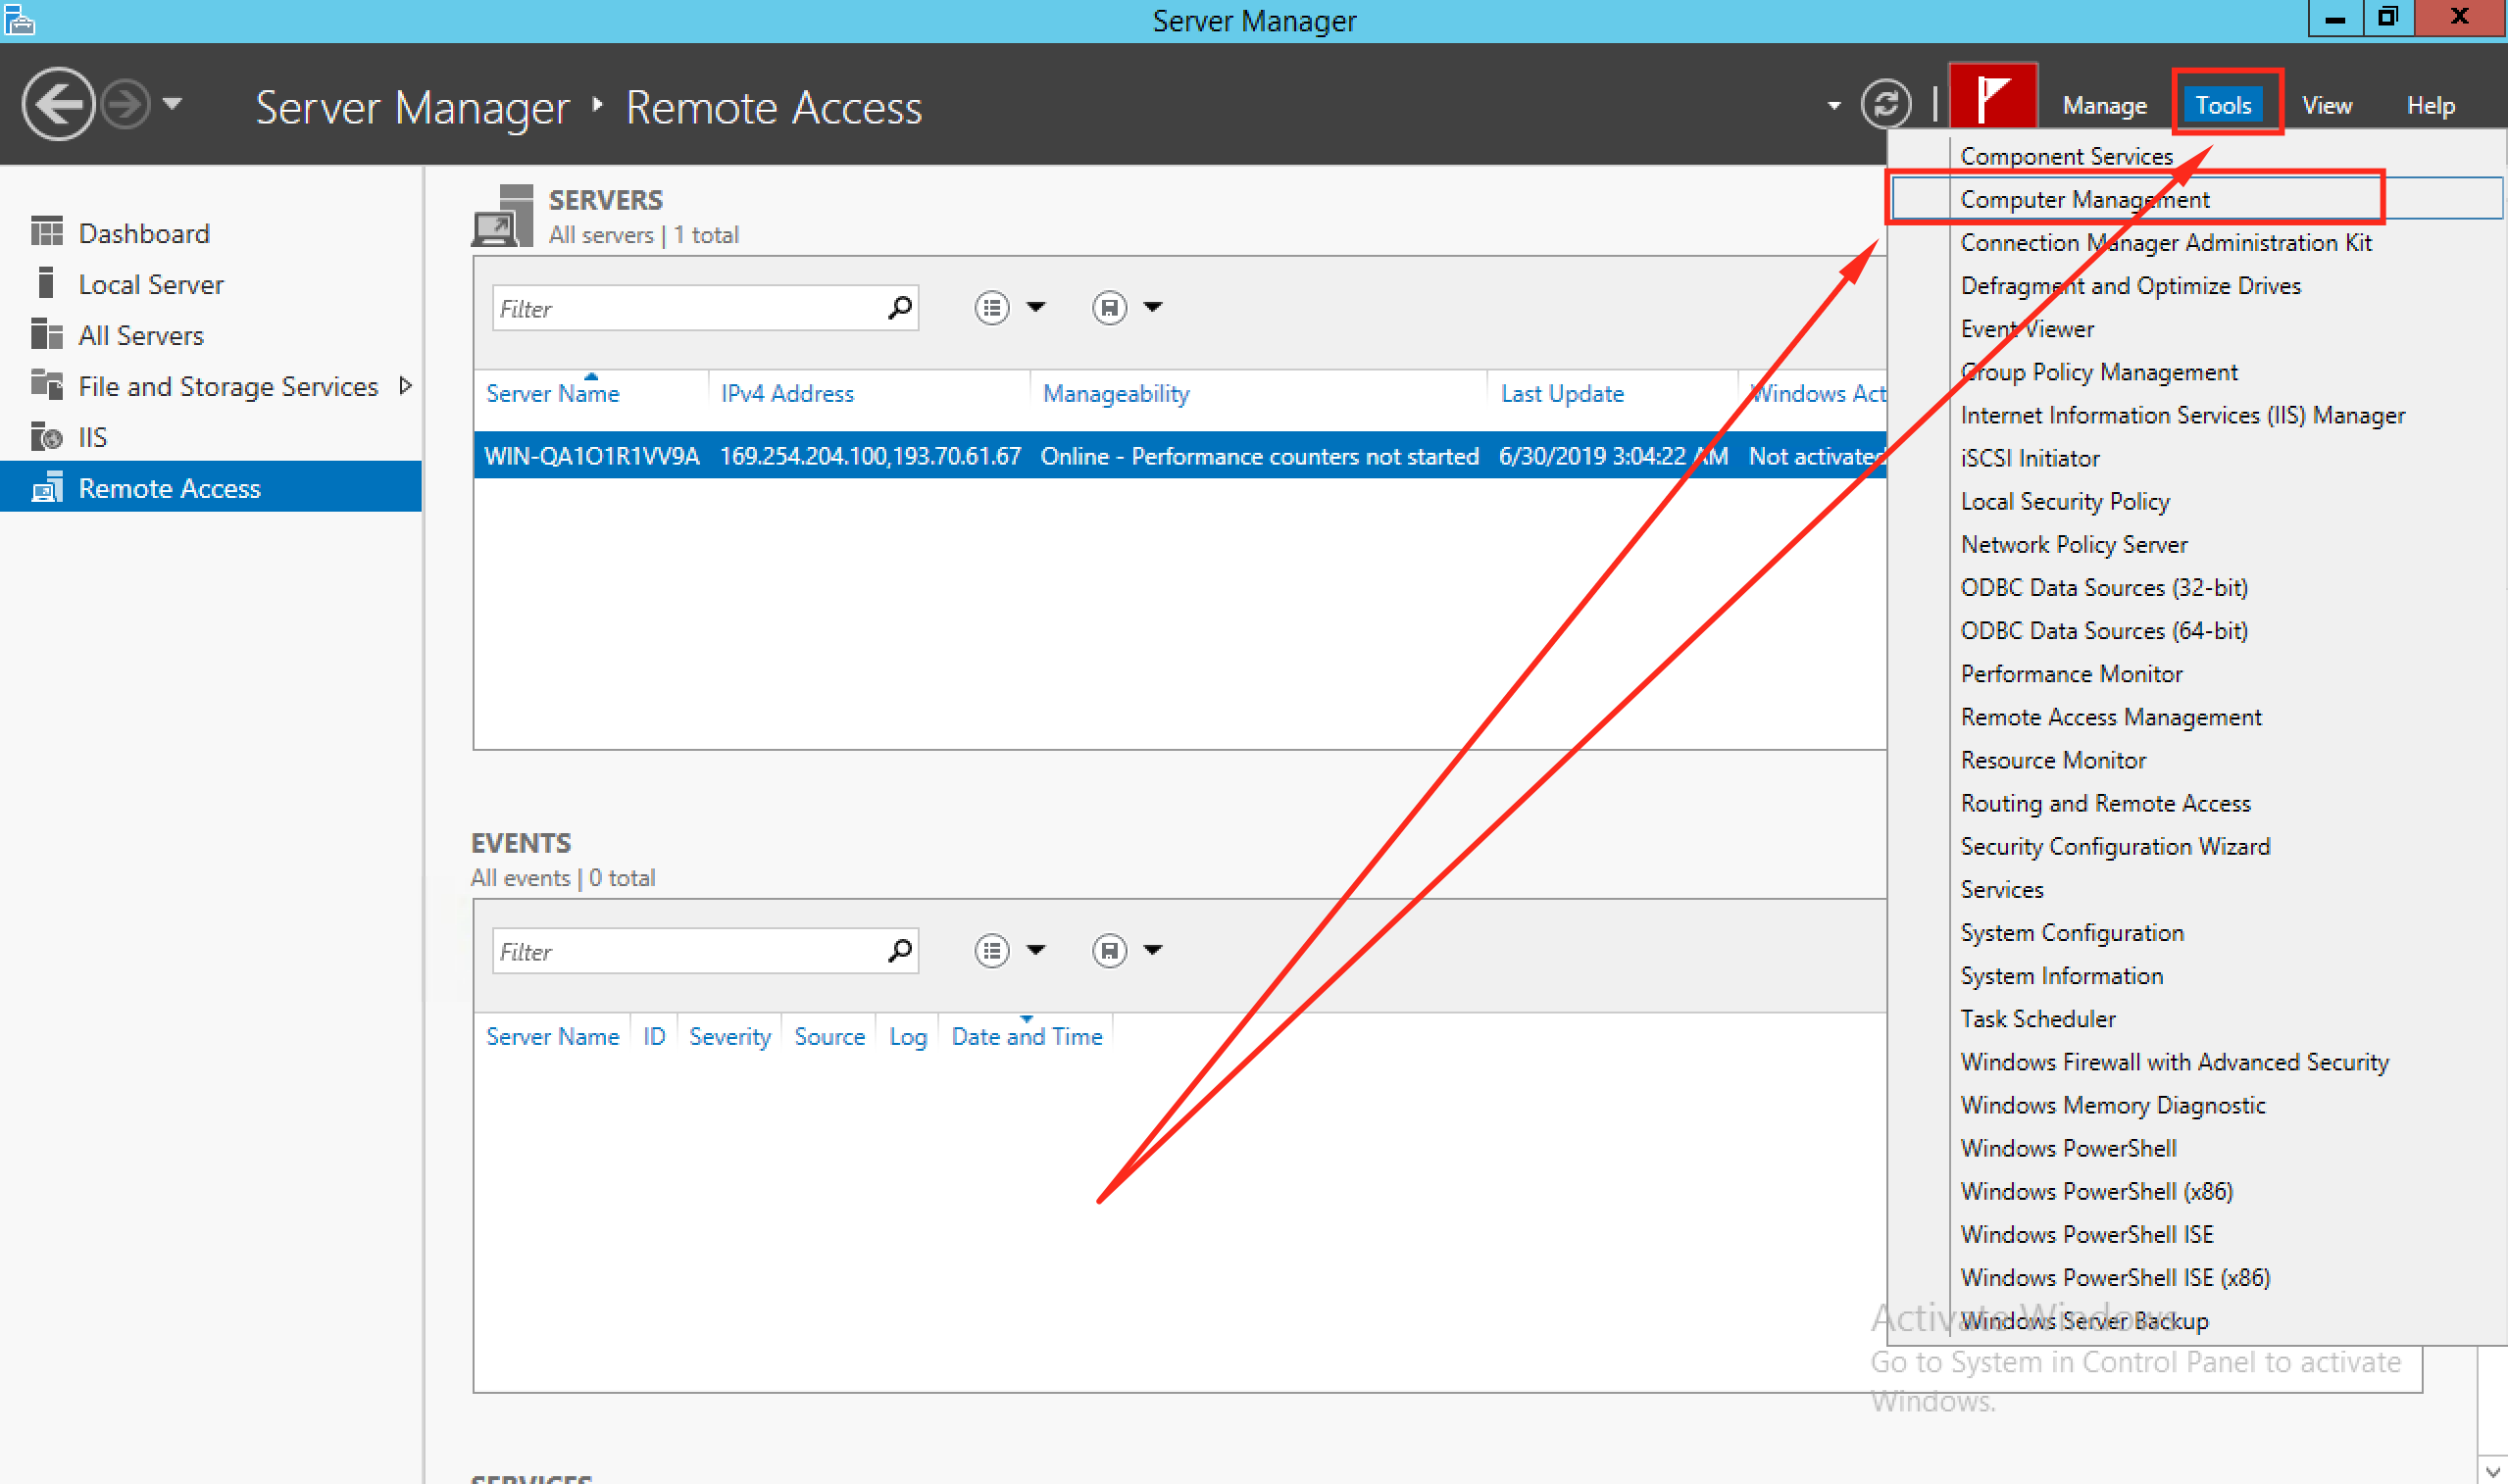This screenshot has width=2508, height=1484.
Task: Open Local Security Policy
Action: click(x=2064, y=500)
